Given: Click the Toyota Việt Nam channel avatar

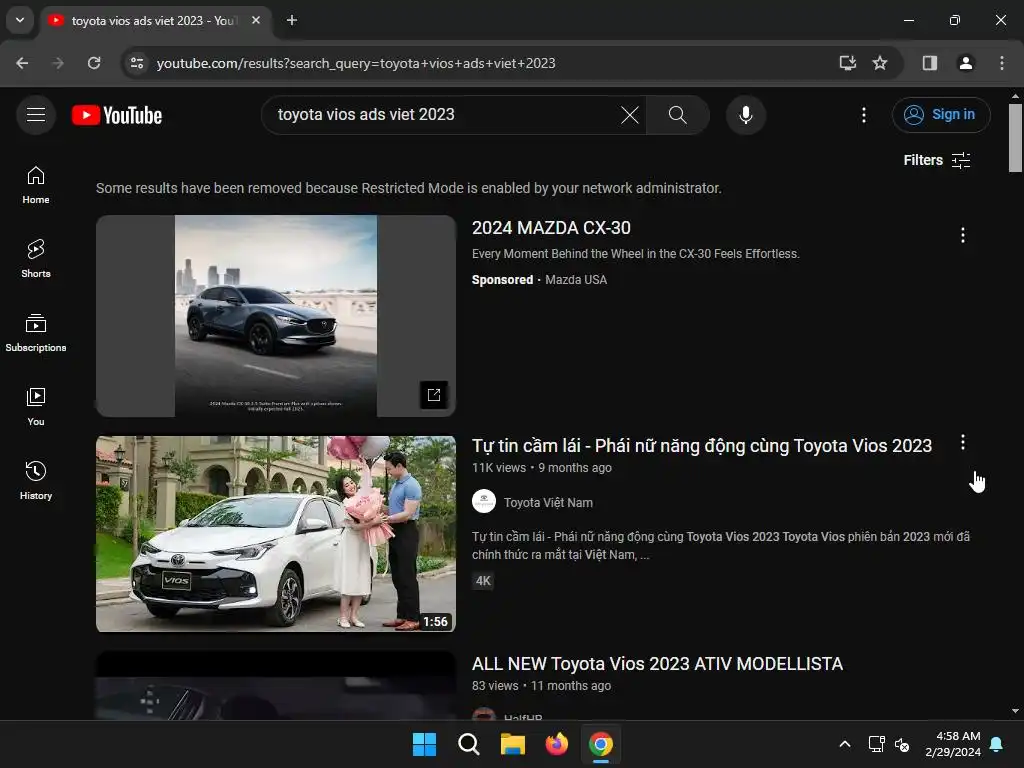Looking at the screenshot, I should [x=484, y=502].
